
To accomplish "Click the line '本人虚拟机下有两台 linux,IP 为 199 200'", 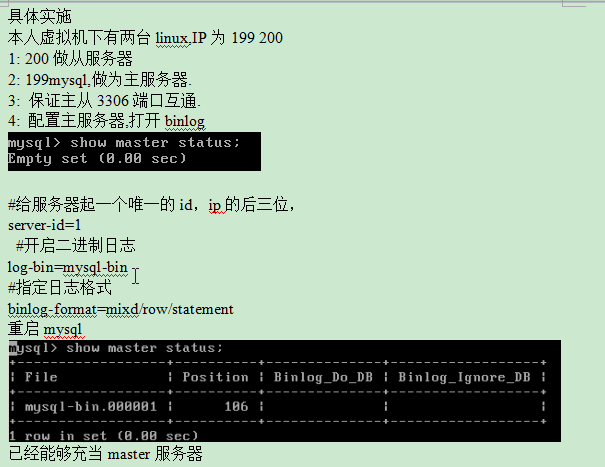I will pyautogui.click(x=145, y=38).
